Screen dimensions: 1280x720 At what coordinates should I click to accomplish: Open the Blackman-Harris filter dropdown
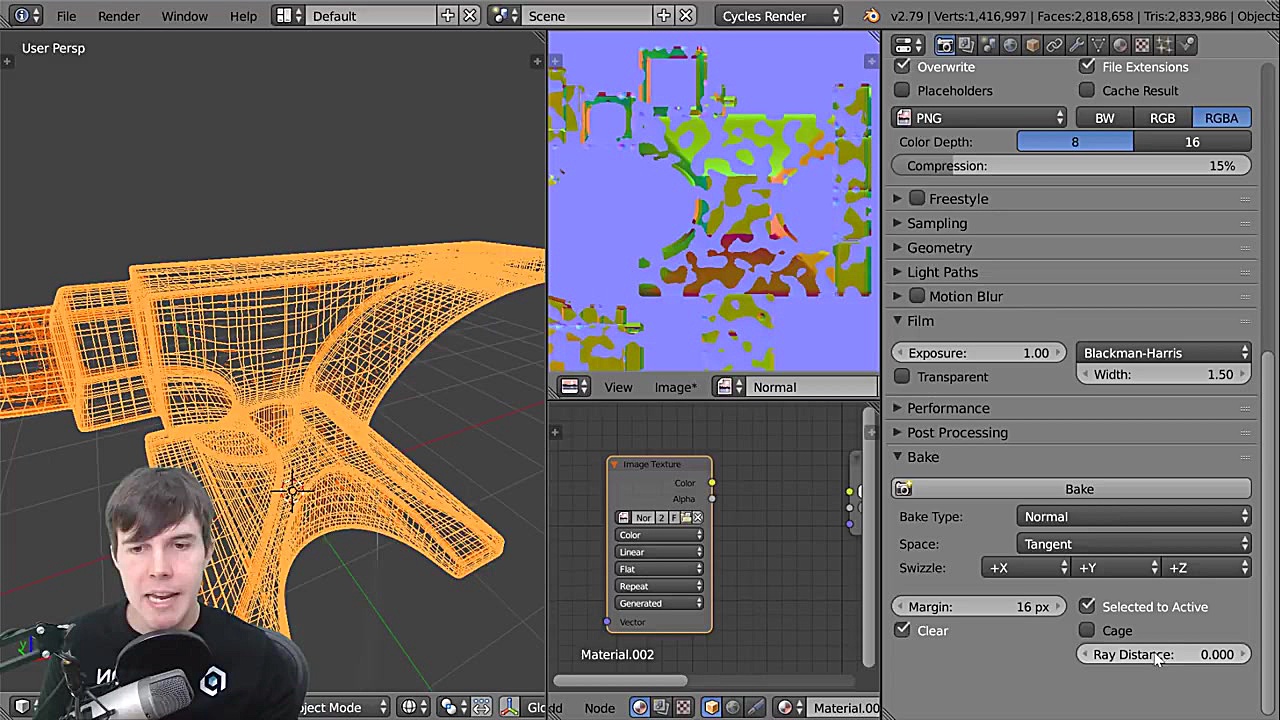pos(1164,353)
